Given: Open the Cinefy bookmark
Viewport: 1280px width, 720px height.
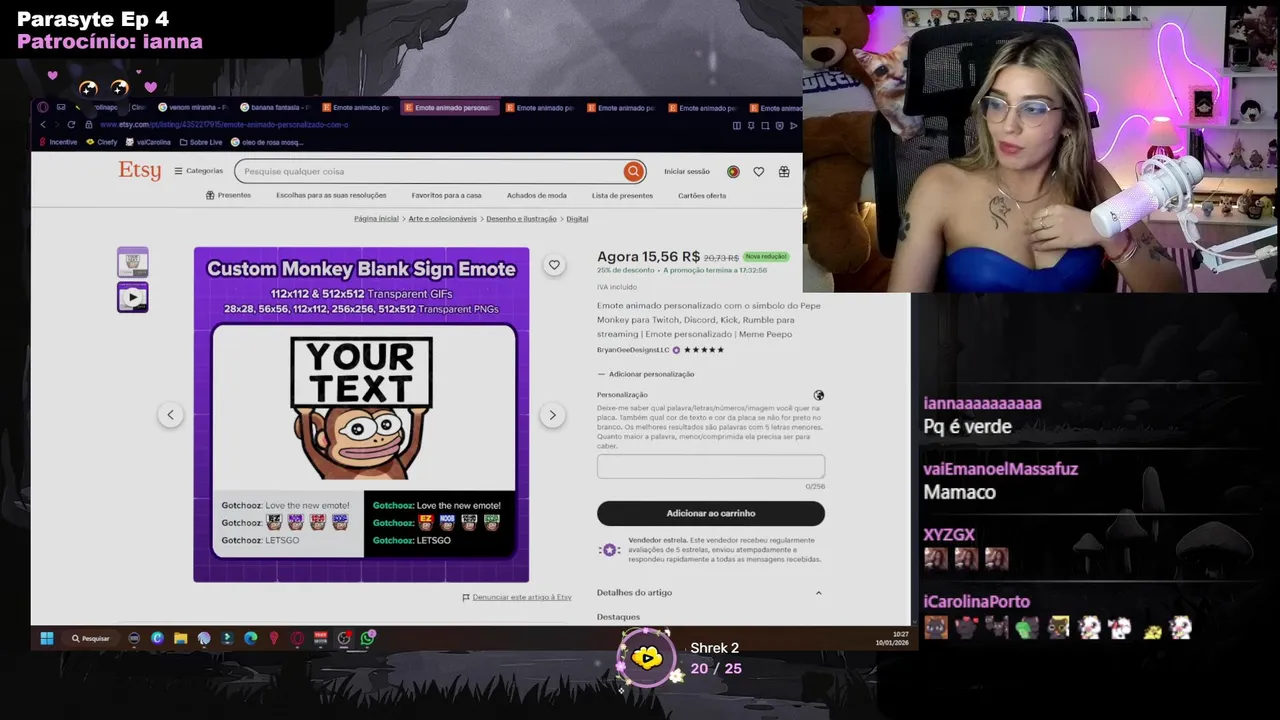Looking at the screenshot, I should pos(102,142).
